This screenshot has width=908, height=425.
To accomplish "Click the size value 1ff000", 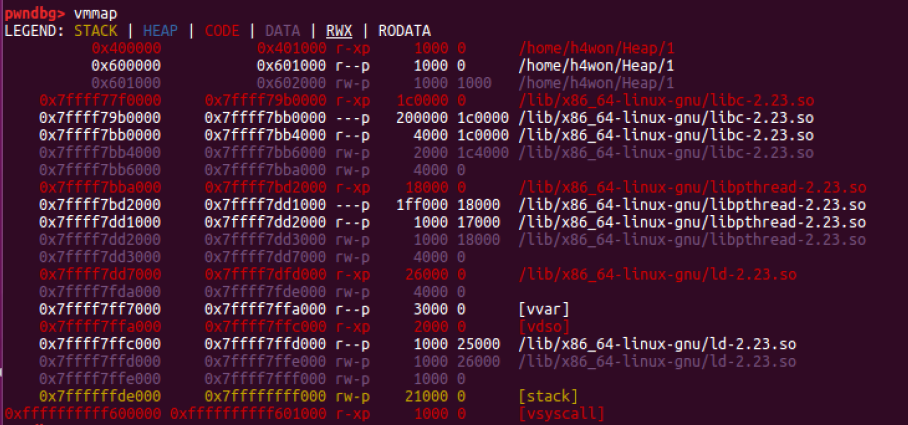I will point(422,204).
